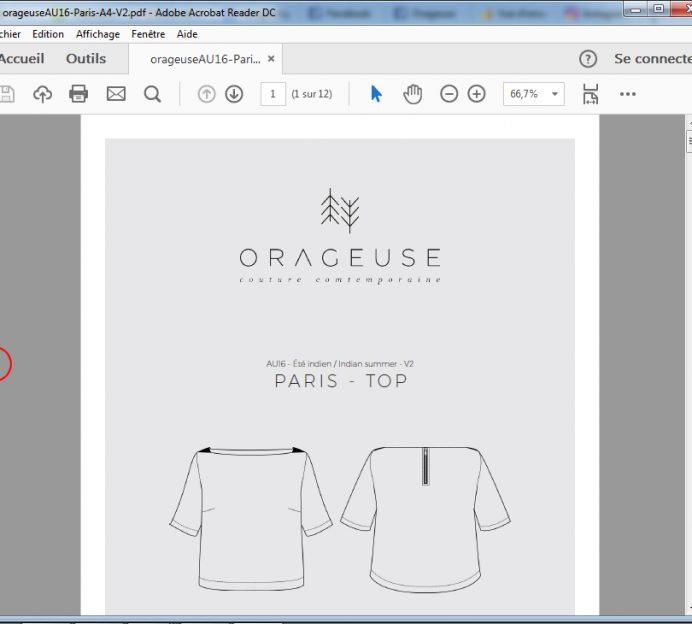Click the back view top drawing
Image resolution: width=692 pixels, height=624 pixels.
tap(425, 519)
